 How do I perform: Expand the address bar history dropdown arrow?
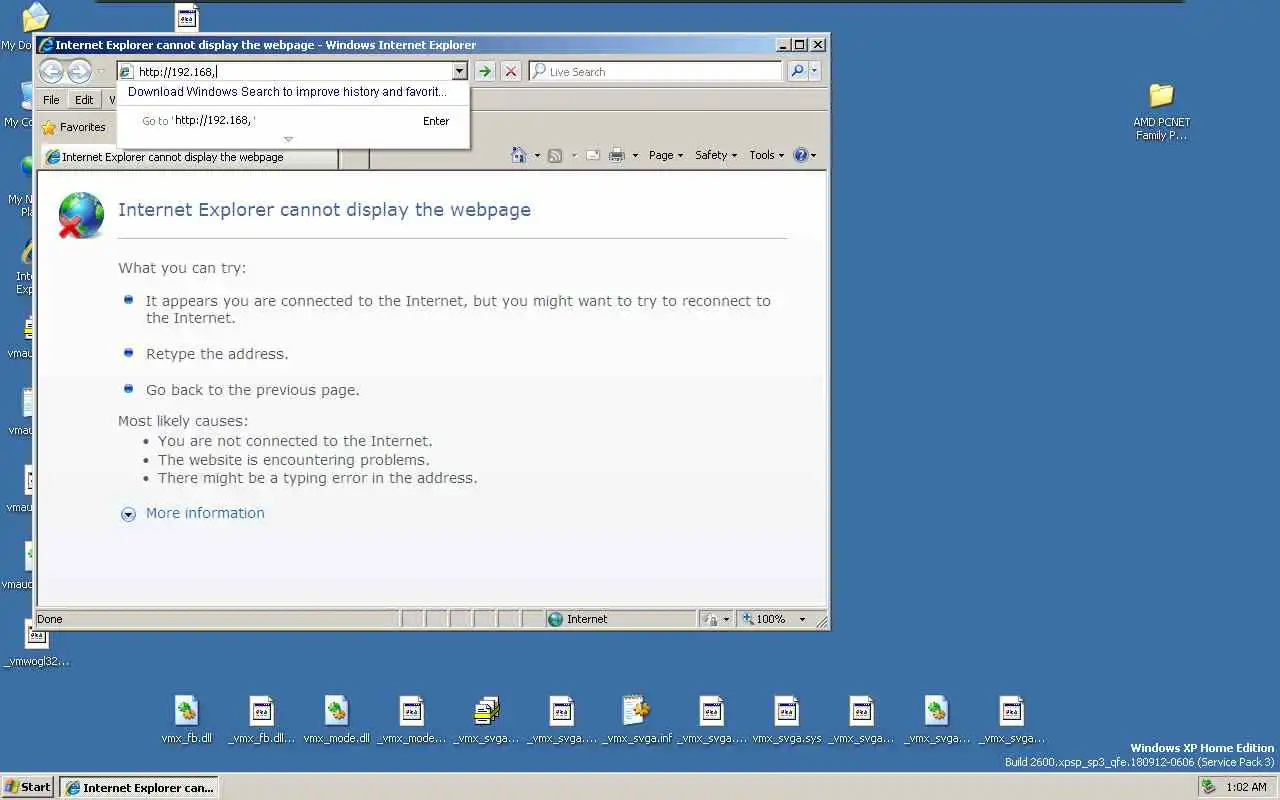click(460, 71)
